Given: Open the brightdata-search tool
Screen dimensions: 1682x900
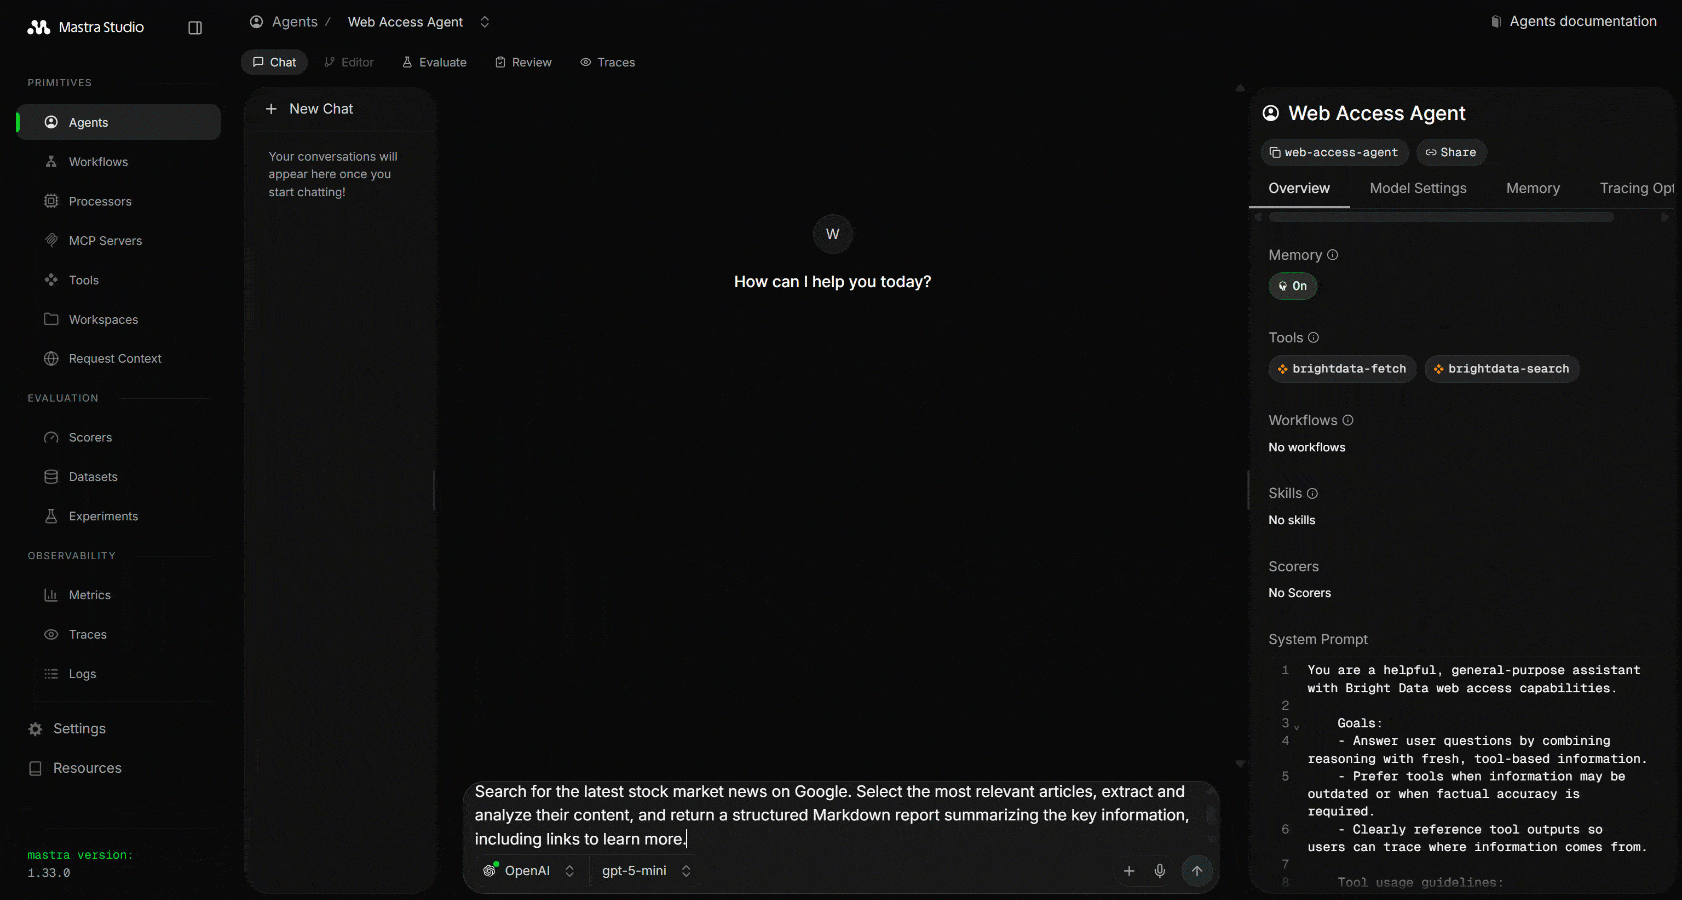Looking at the screenshot, I should point(1501,369).
